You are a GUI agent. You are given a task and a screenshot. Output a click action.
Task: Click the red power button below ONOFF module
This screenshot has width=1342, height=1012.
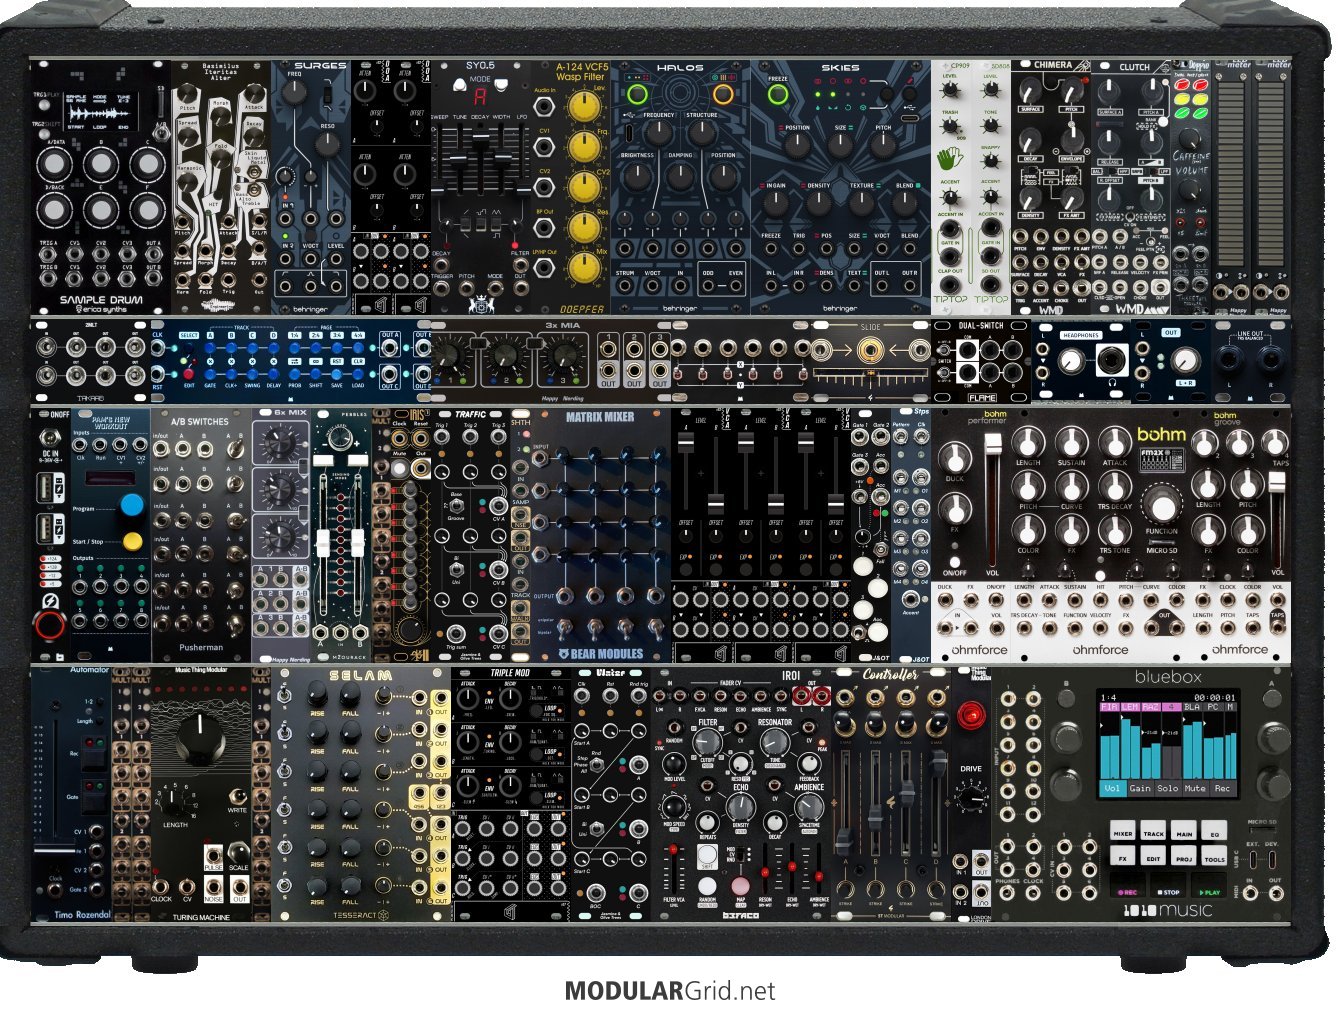pyautogui.click(x=50, y=626)
